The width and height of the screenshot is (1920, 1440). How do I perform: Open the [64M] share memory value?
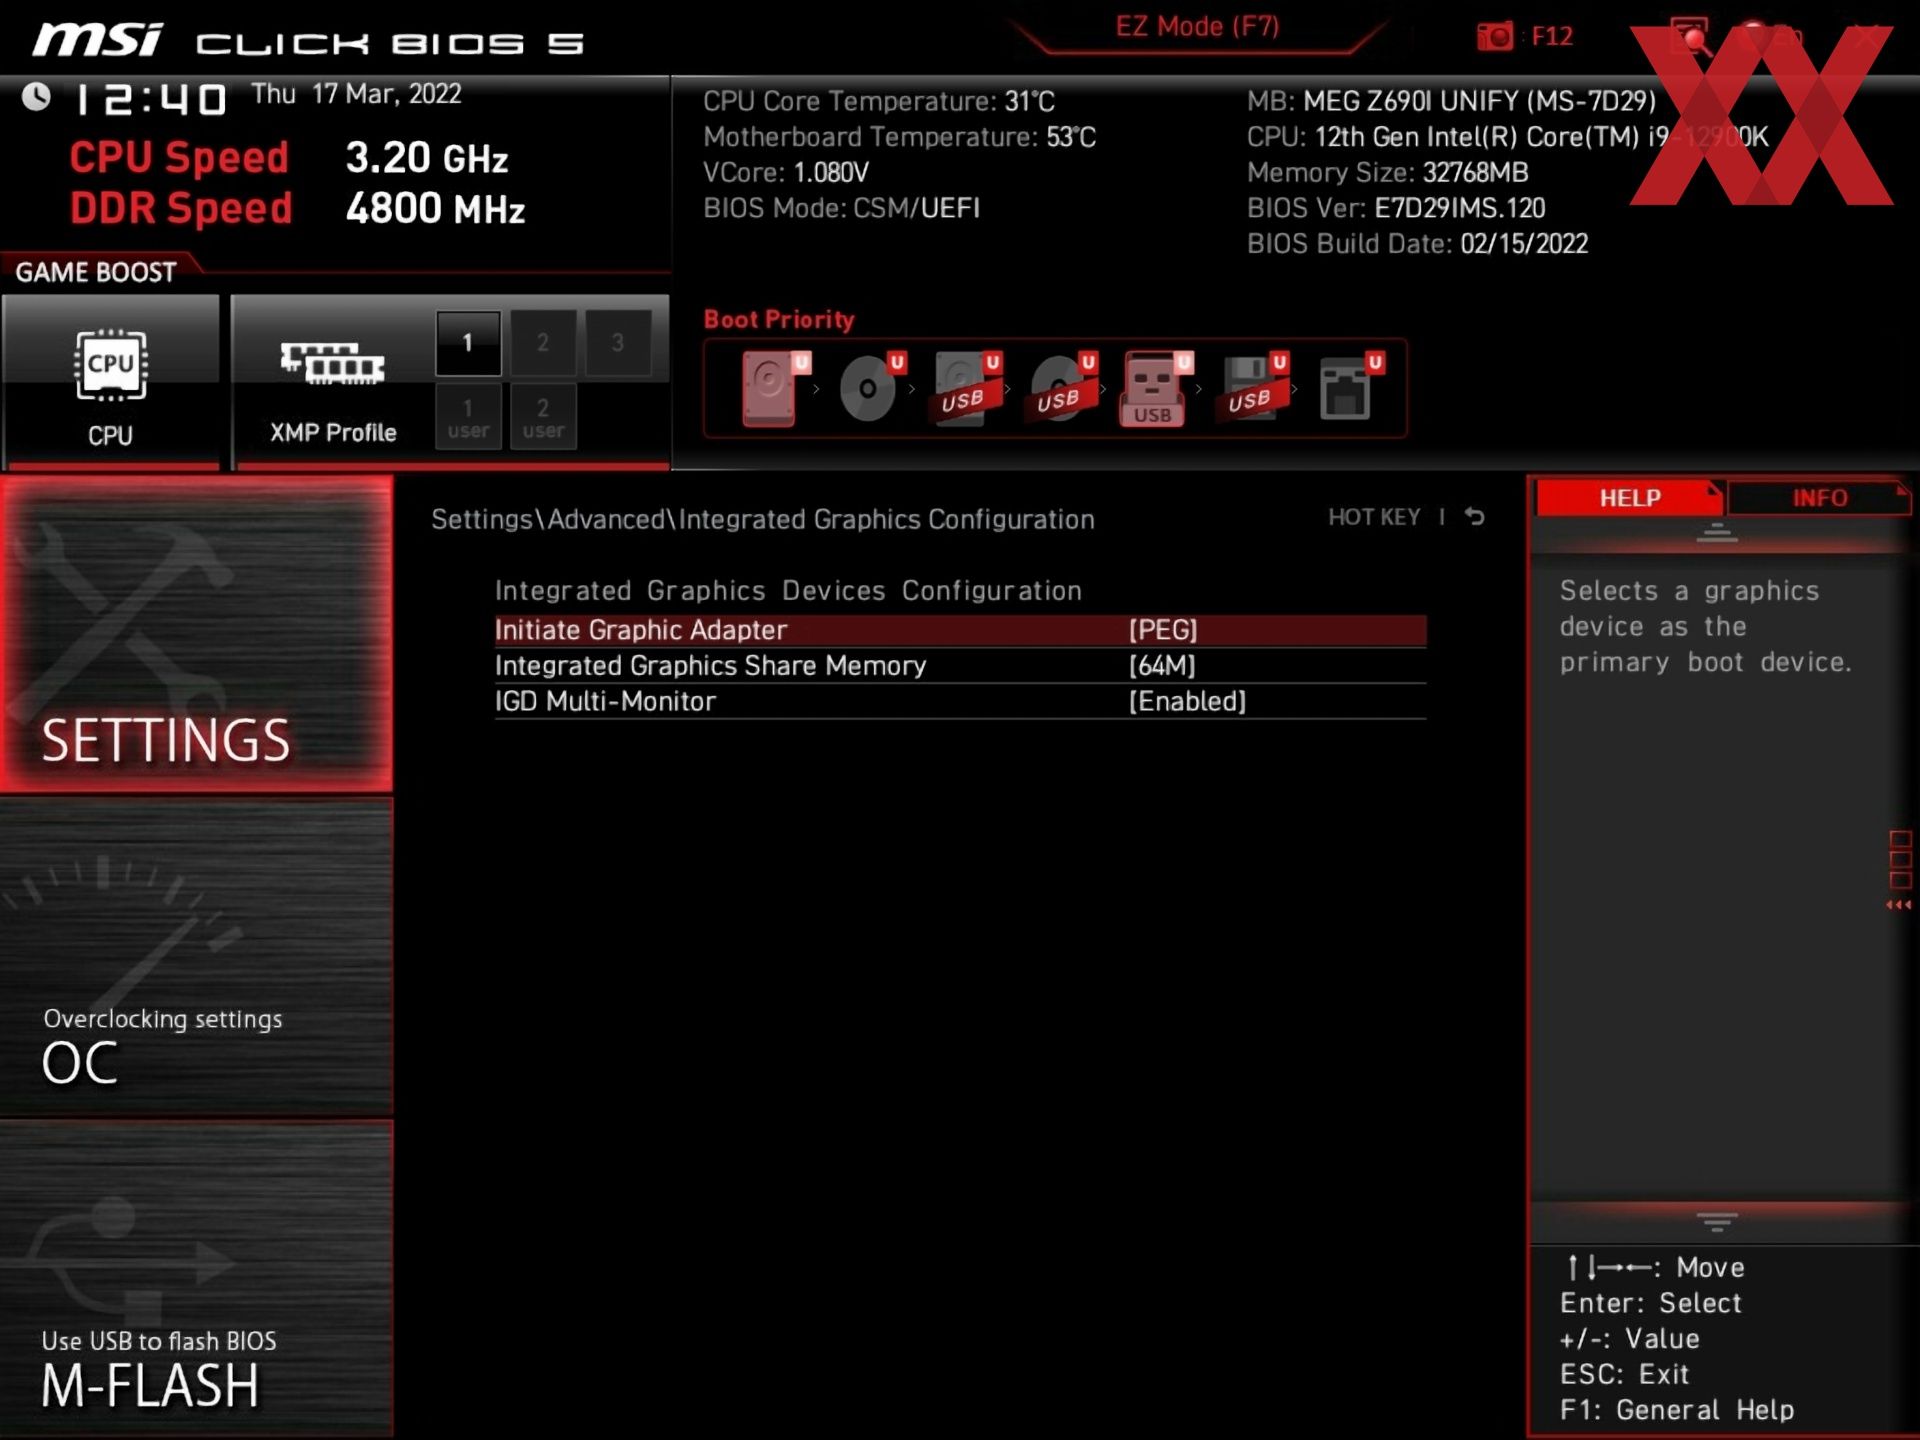point(1162,666)
